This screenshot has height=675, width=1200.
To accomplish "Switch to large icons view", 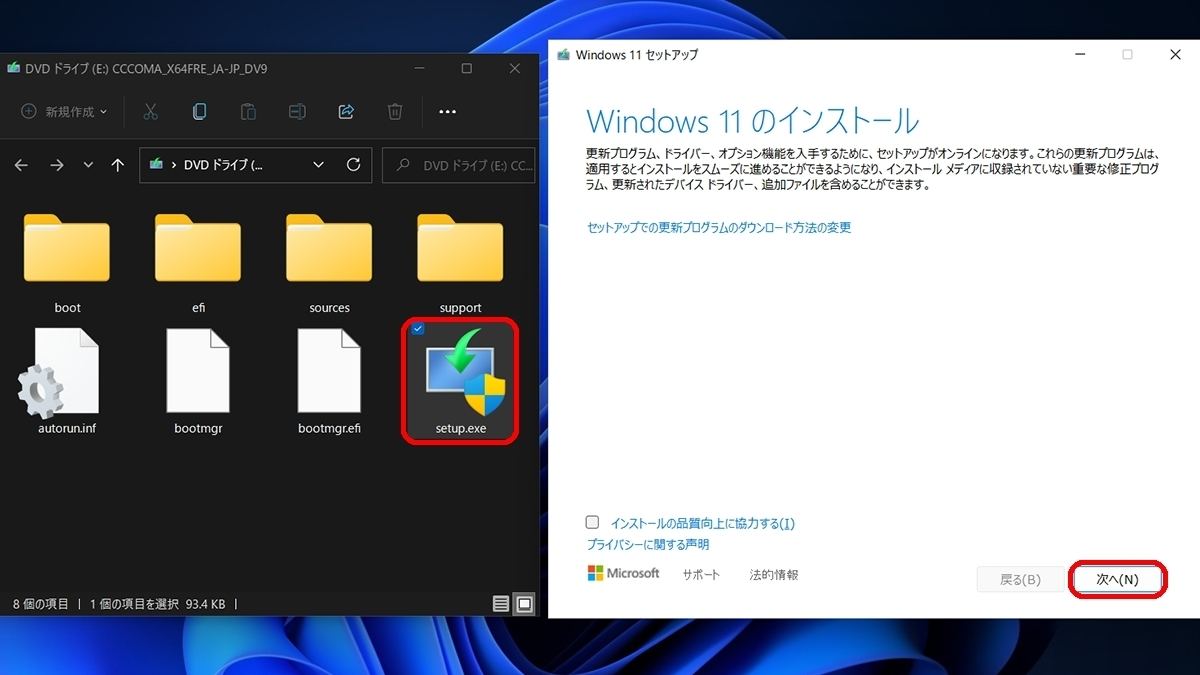I will [525, 604].
